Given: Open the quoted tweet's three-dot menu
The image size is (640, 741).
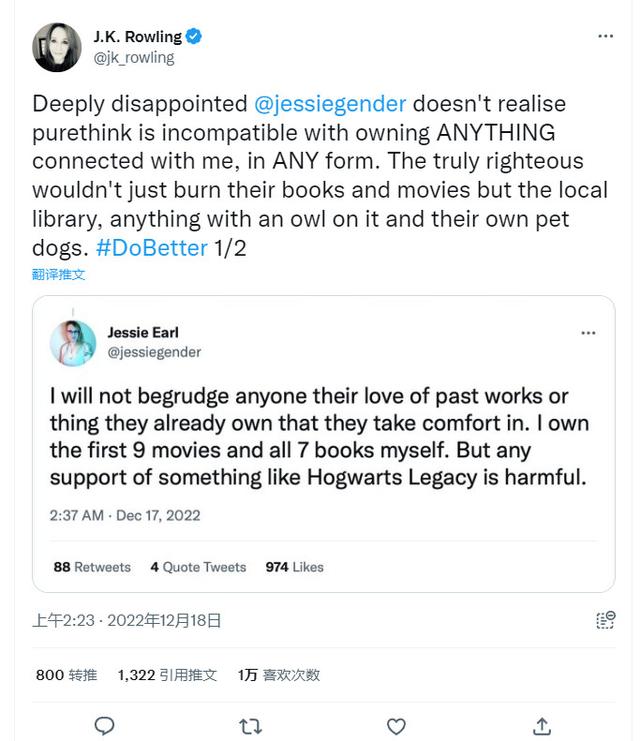Looking at the screenshot, I should 588,333.
